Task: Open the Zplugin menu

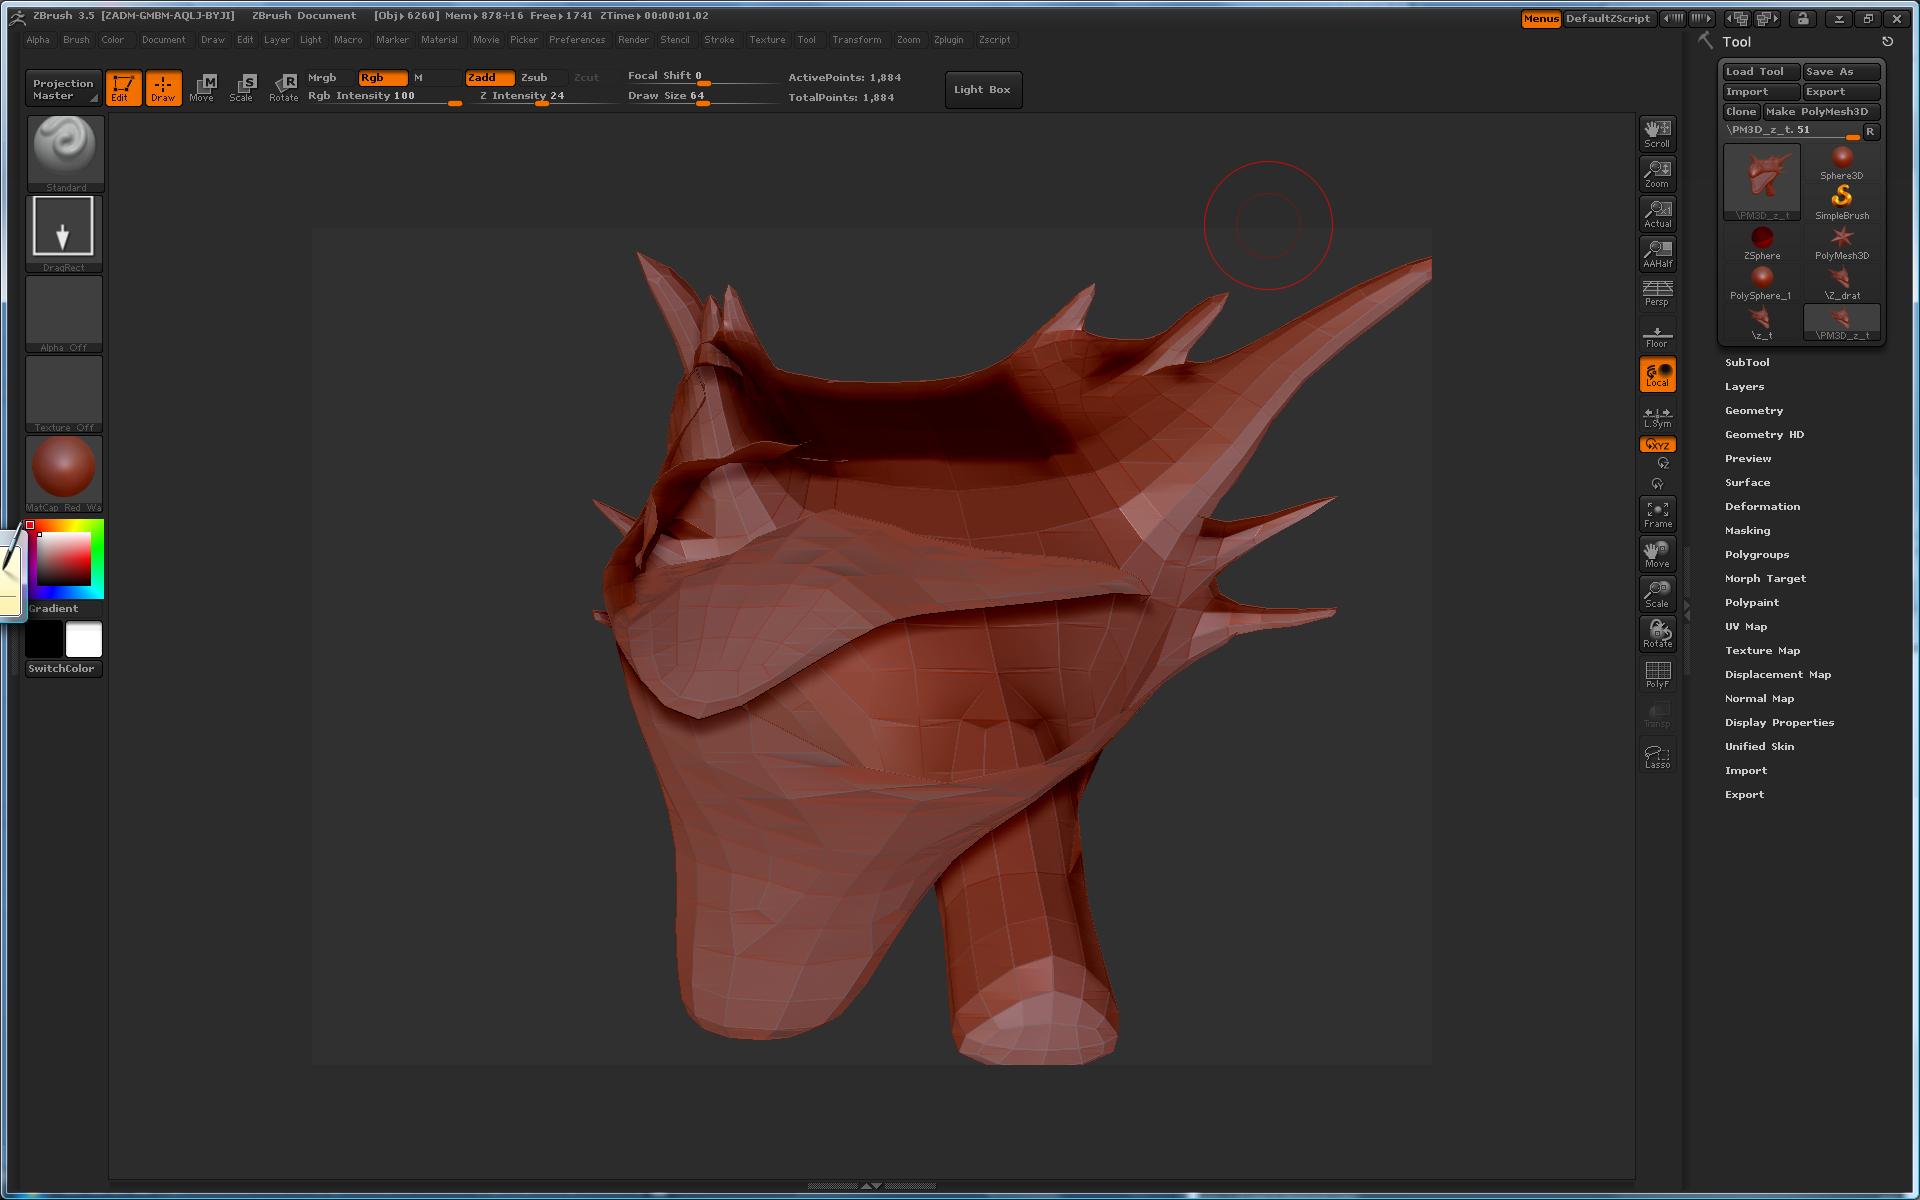Action: click(x=948, y=40)
